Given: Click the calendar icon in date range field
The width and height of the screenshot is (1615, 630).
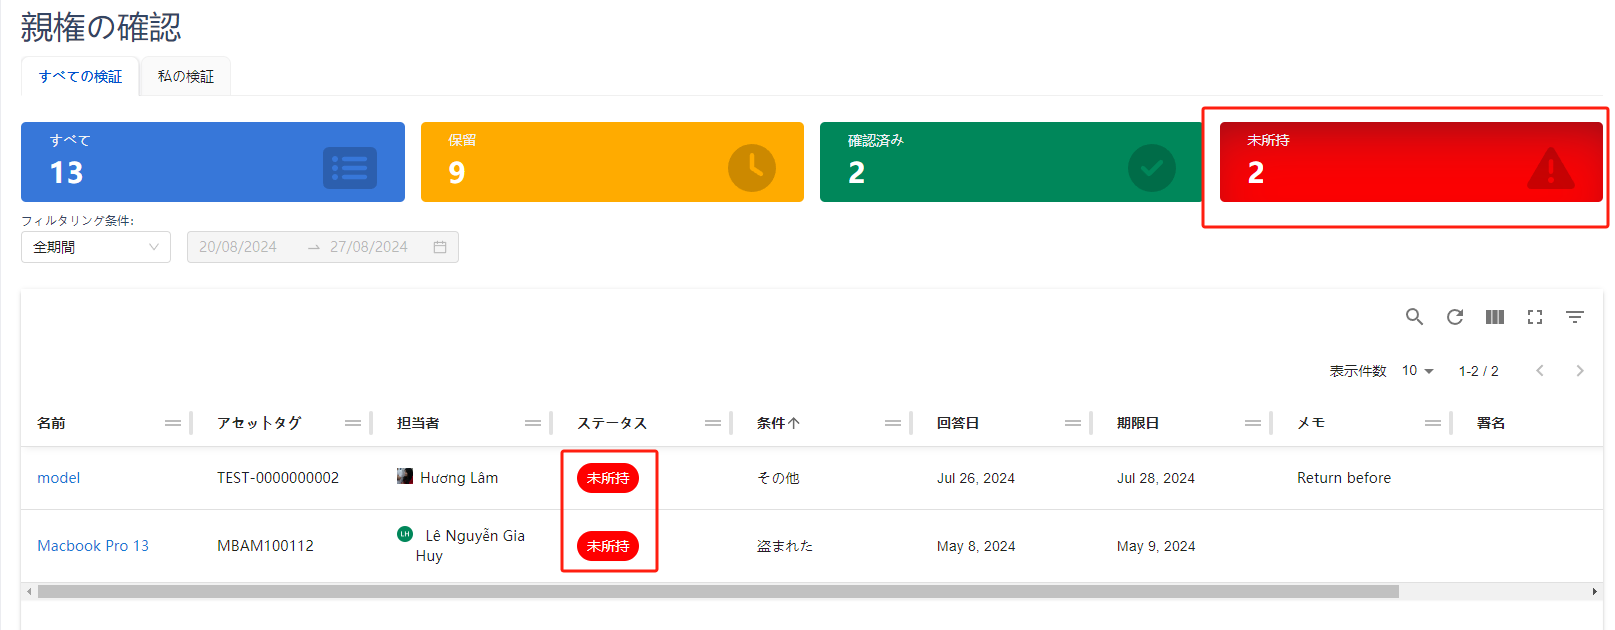Looking at the screenshot, I should [440, 247].
